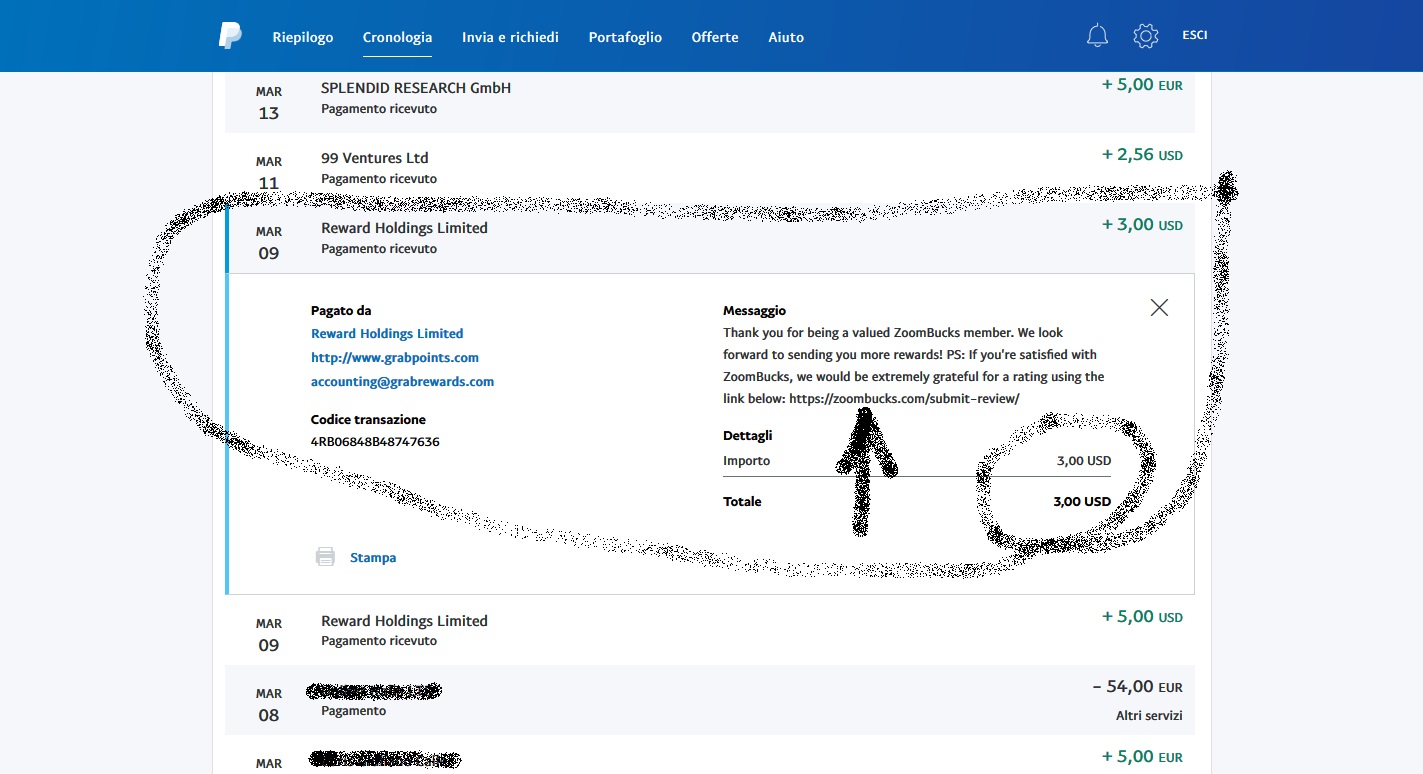Screen dimensions: 1423x774
Task: Select the transaction code 4RB06848B48747636
Action: pos(375,442)
